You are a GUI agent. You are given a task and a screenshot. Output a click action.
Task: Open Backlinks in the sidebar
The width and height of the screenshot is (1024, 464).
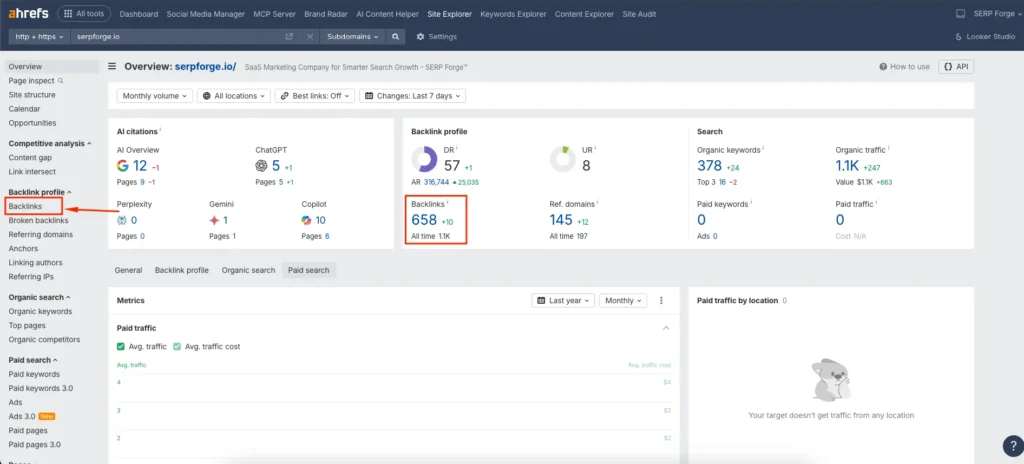26,206
